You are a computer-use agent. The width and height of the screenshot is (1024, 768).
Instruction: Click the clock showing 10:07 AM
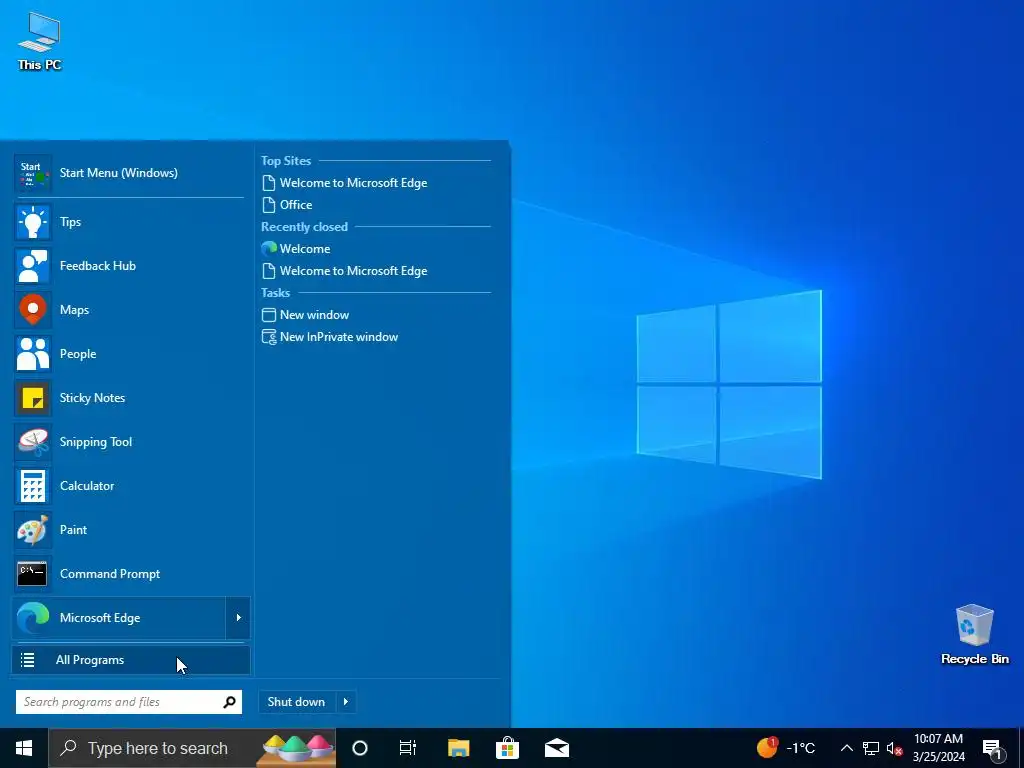click(x=938, y=748)
